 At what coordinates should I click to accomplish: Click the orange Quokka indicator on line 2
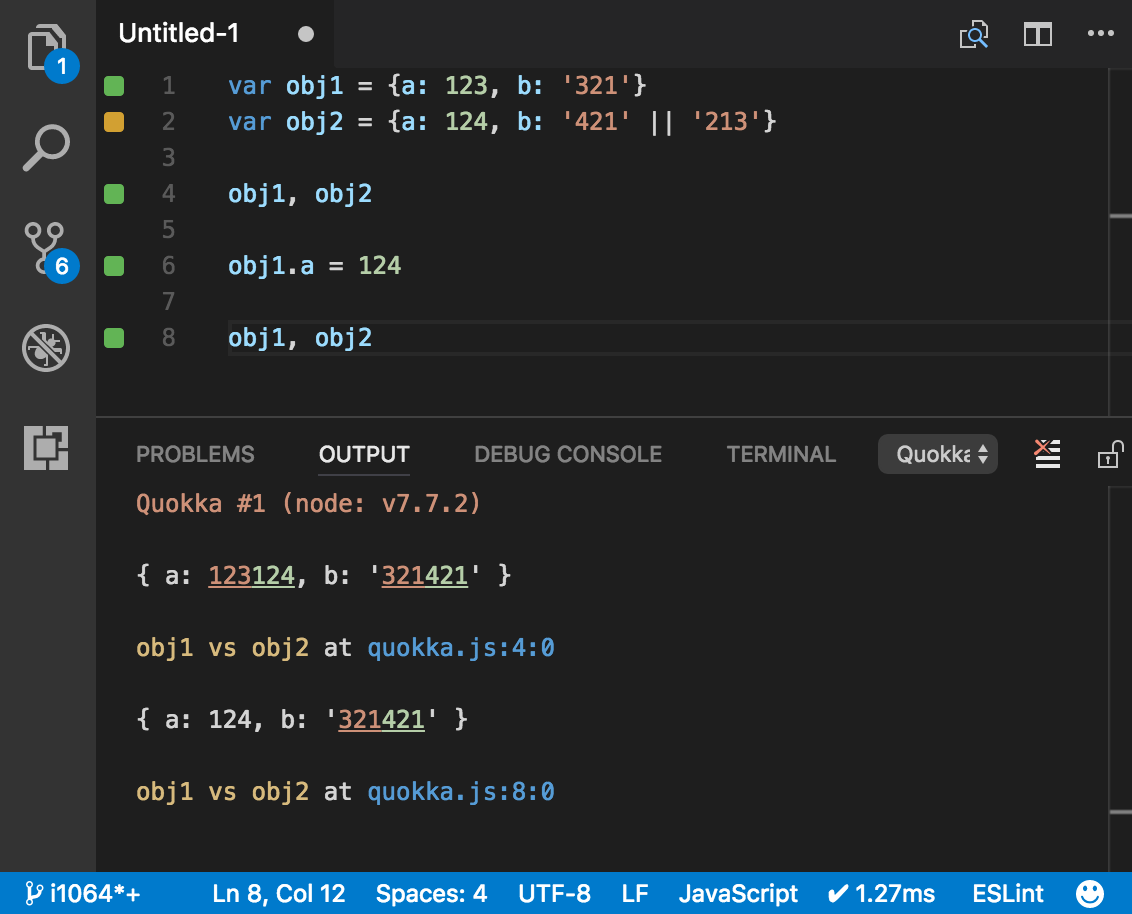113,121
